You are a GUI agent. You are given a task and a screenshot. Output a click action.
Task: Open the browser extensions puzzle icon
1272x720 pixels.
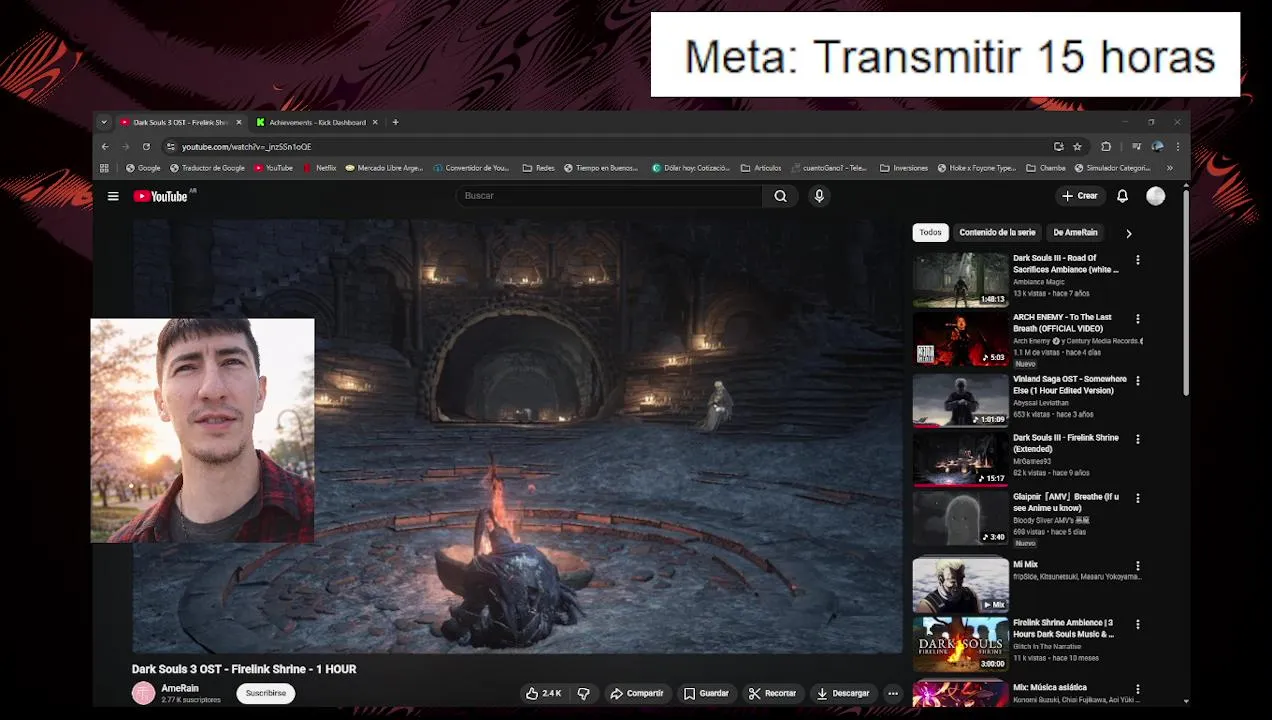[x=1106, y=146]
